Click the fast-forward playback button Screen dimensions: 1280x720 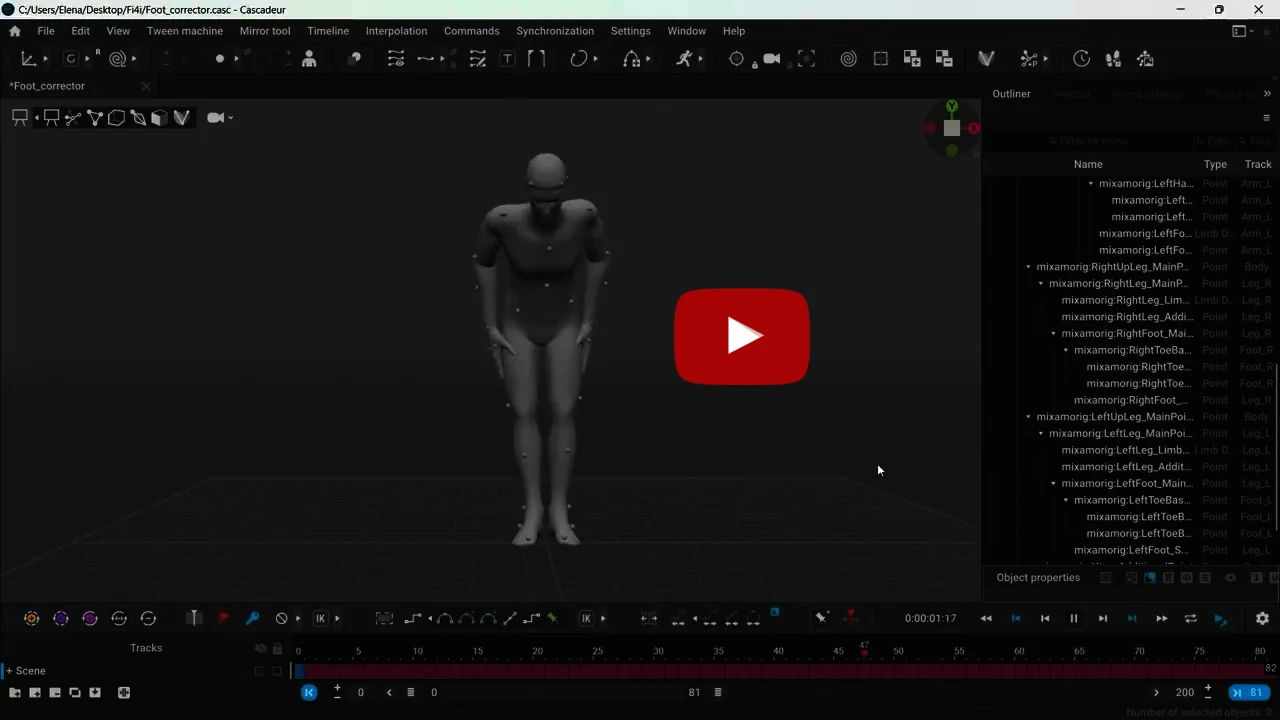point(1161,619)
